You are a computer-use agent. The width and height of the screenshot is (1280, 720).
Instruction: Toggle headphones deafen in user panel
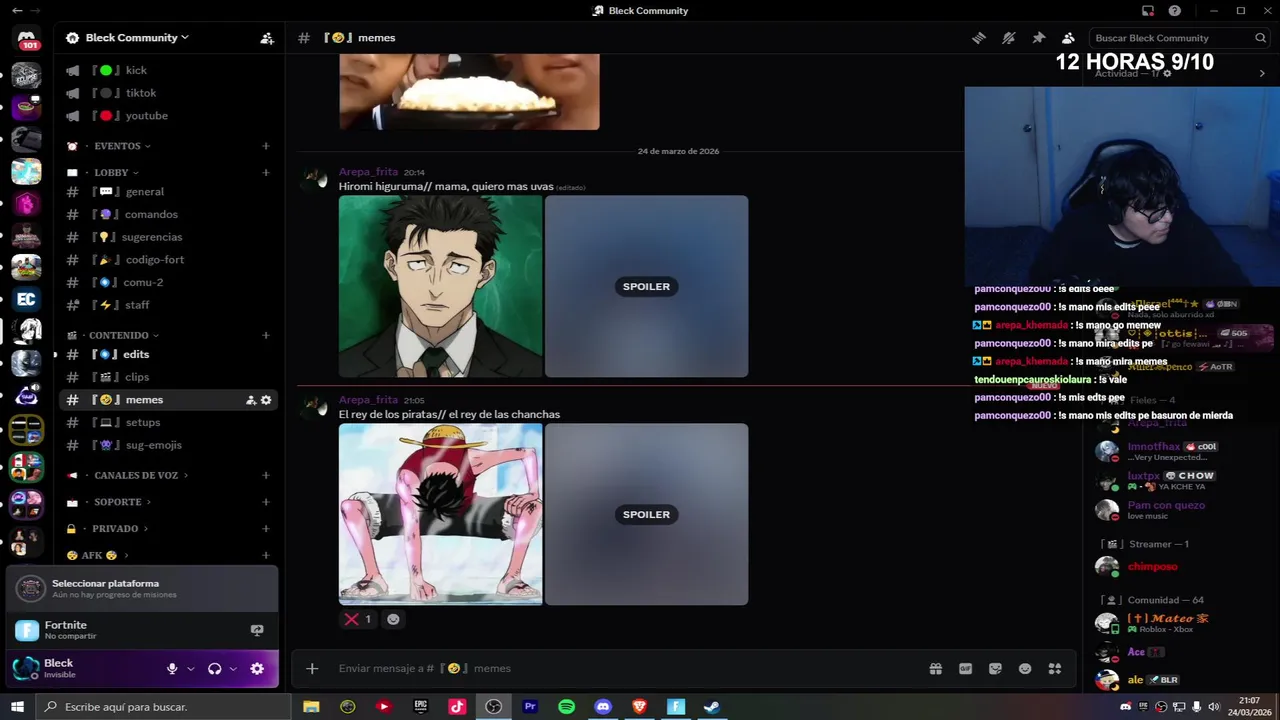(x=214, y=669)
